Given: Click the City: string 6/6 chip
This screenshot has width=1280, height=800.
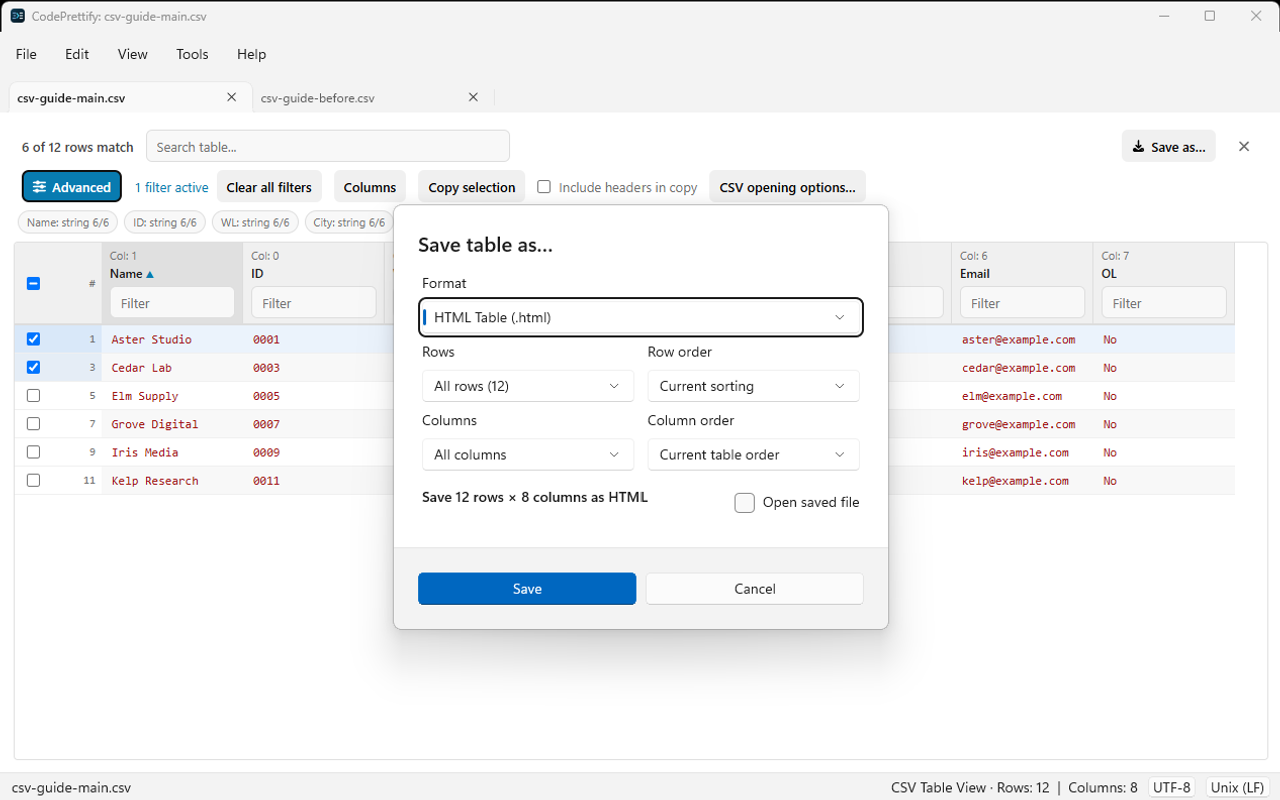Looking at the screenshot, I should coord(349,223).
